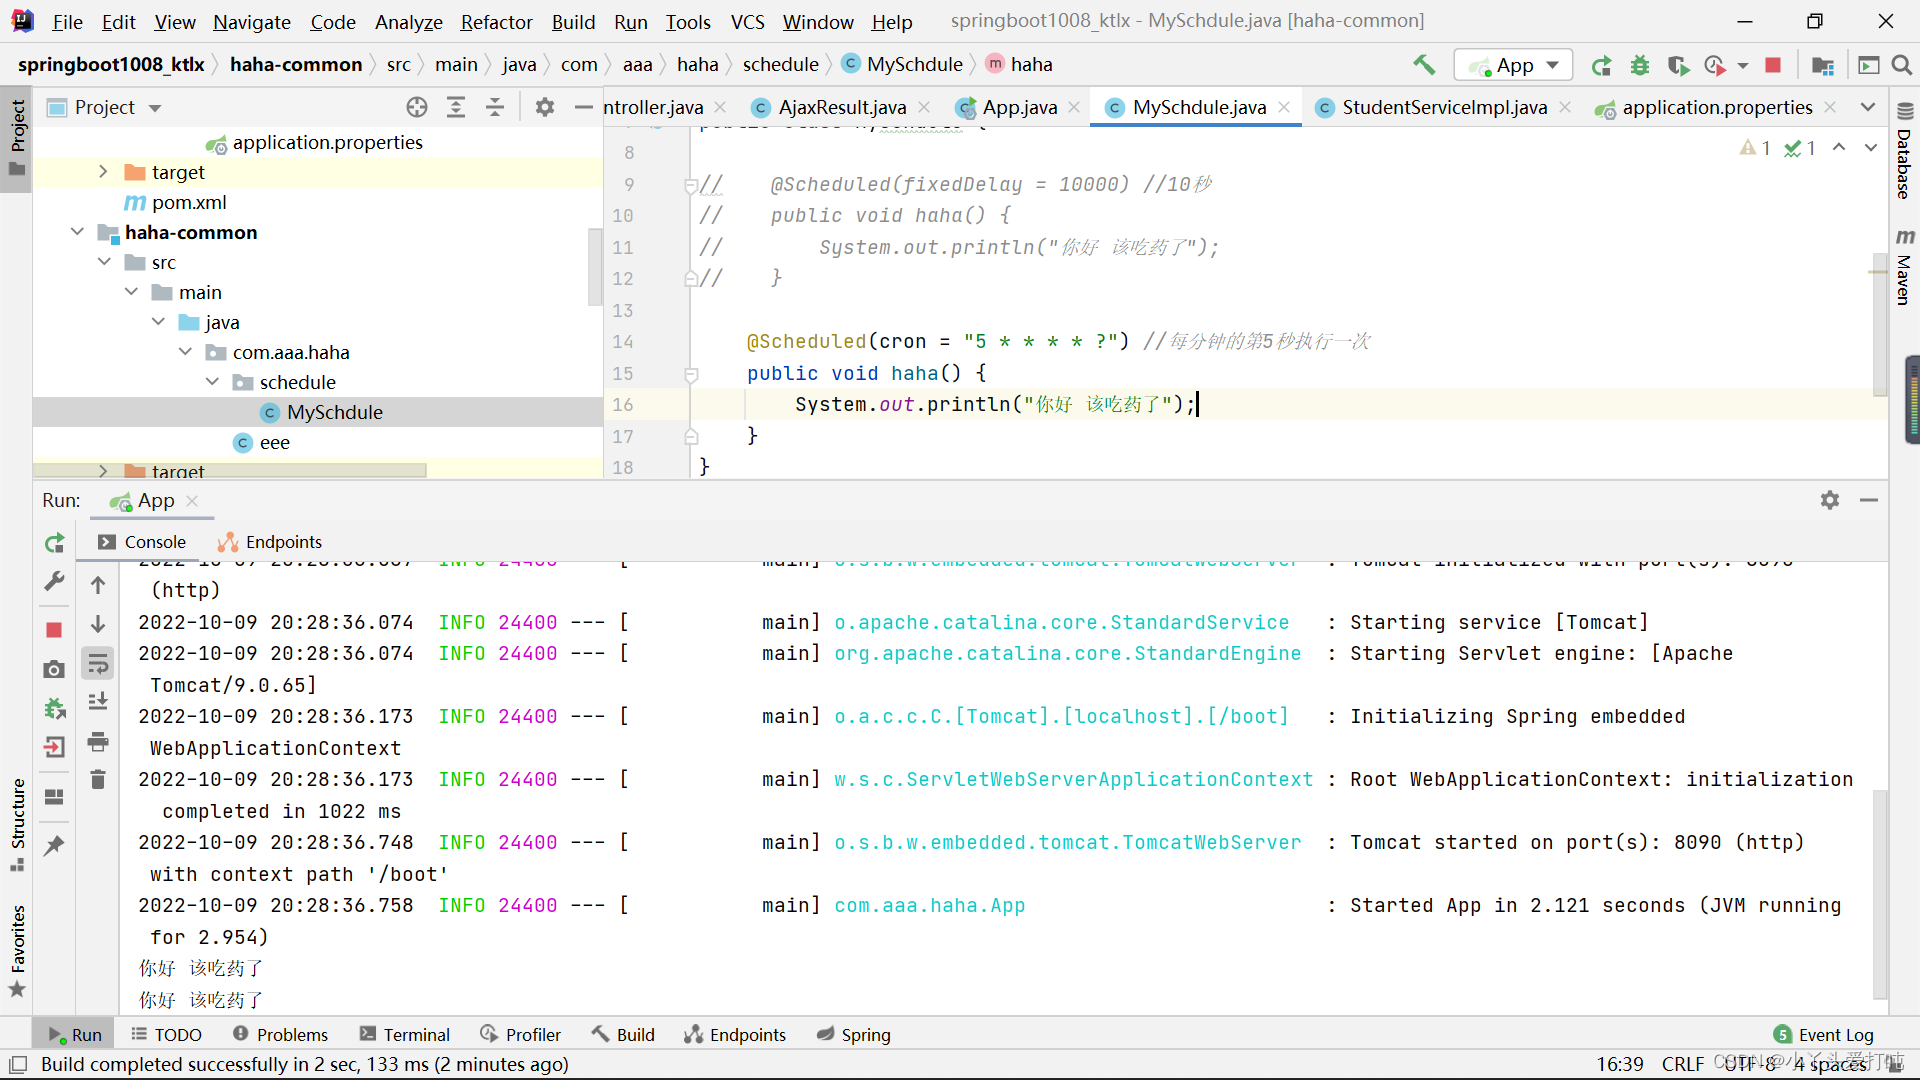Viewport: 1920px width, 1080px height.
Task: Switch to the Endpoints tab
Action: click(x=284, y=541)
